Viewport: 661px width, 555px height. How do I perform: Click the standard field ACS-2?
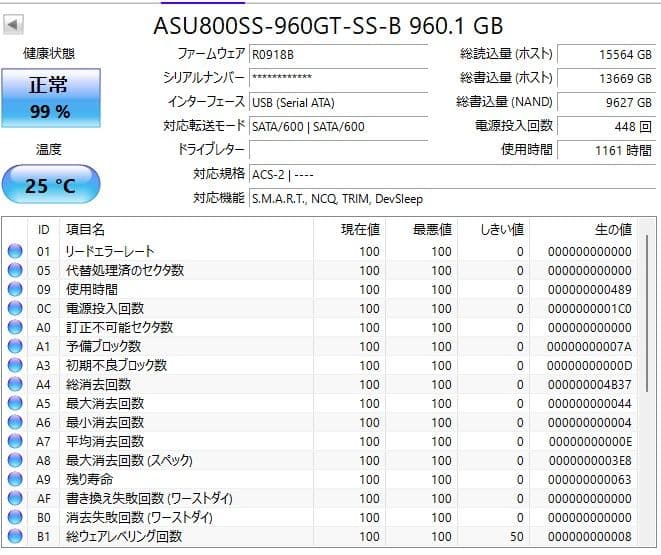click(x=452, y=174)
